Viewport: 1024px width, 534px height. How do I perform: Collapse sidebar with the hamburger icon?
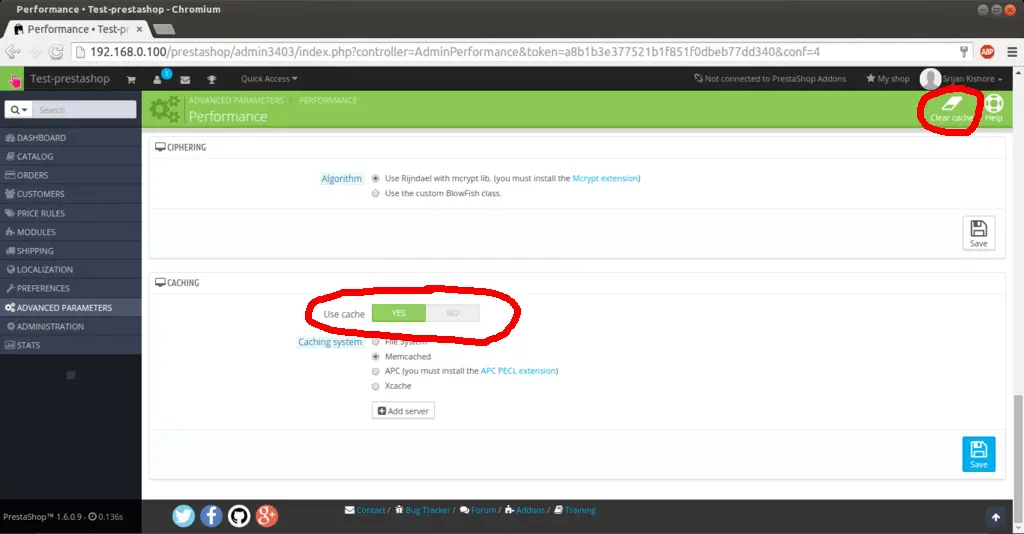tap(71, 375)
